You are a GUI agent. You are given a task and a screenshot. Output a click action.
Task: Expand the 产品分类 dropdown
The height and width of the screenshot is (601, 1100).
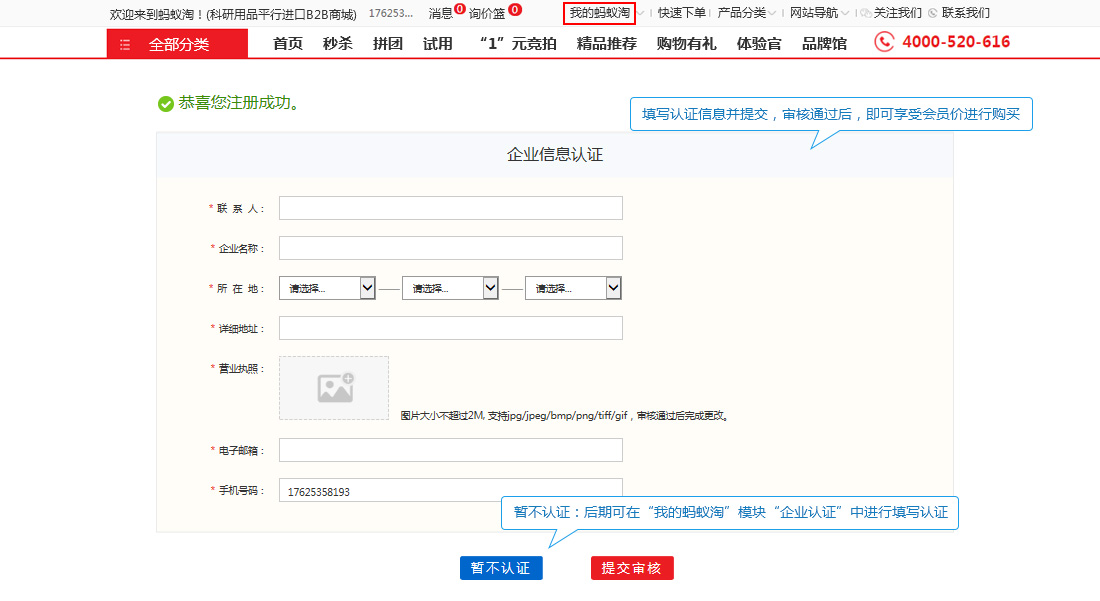tap(746, 13)
